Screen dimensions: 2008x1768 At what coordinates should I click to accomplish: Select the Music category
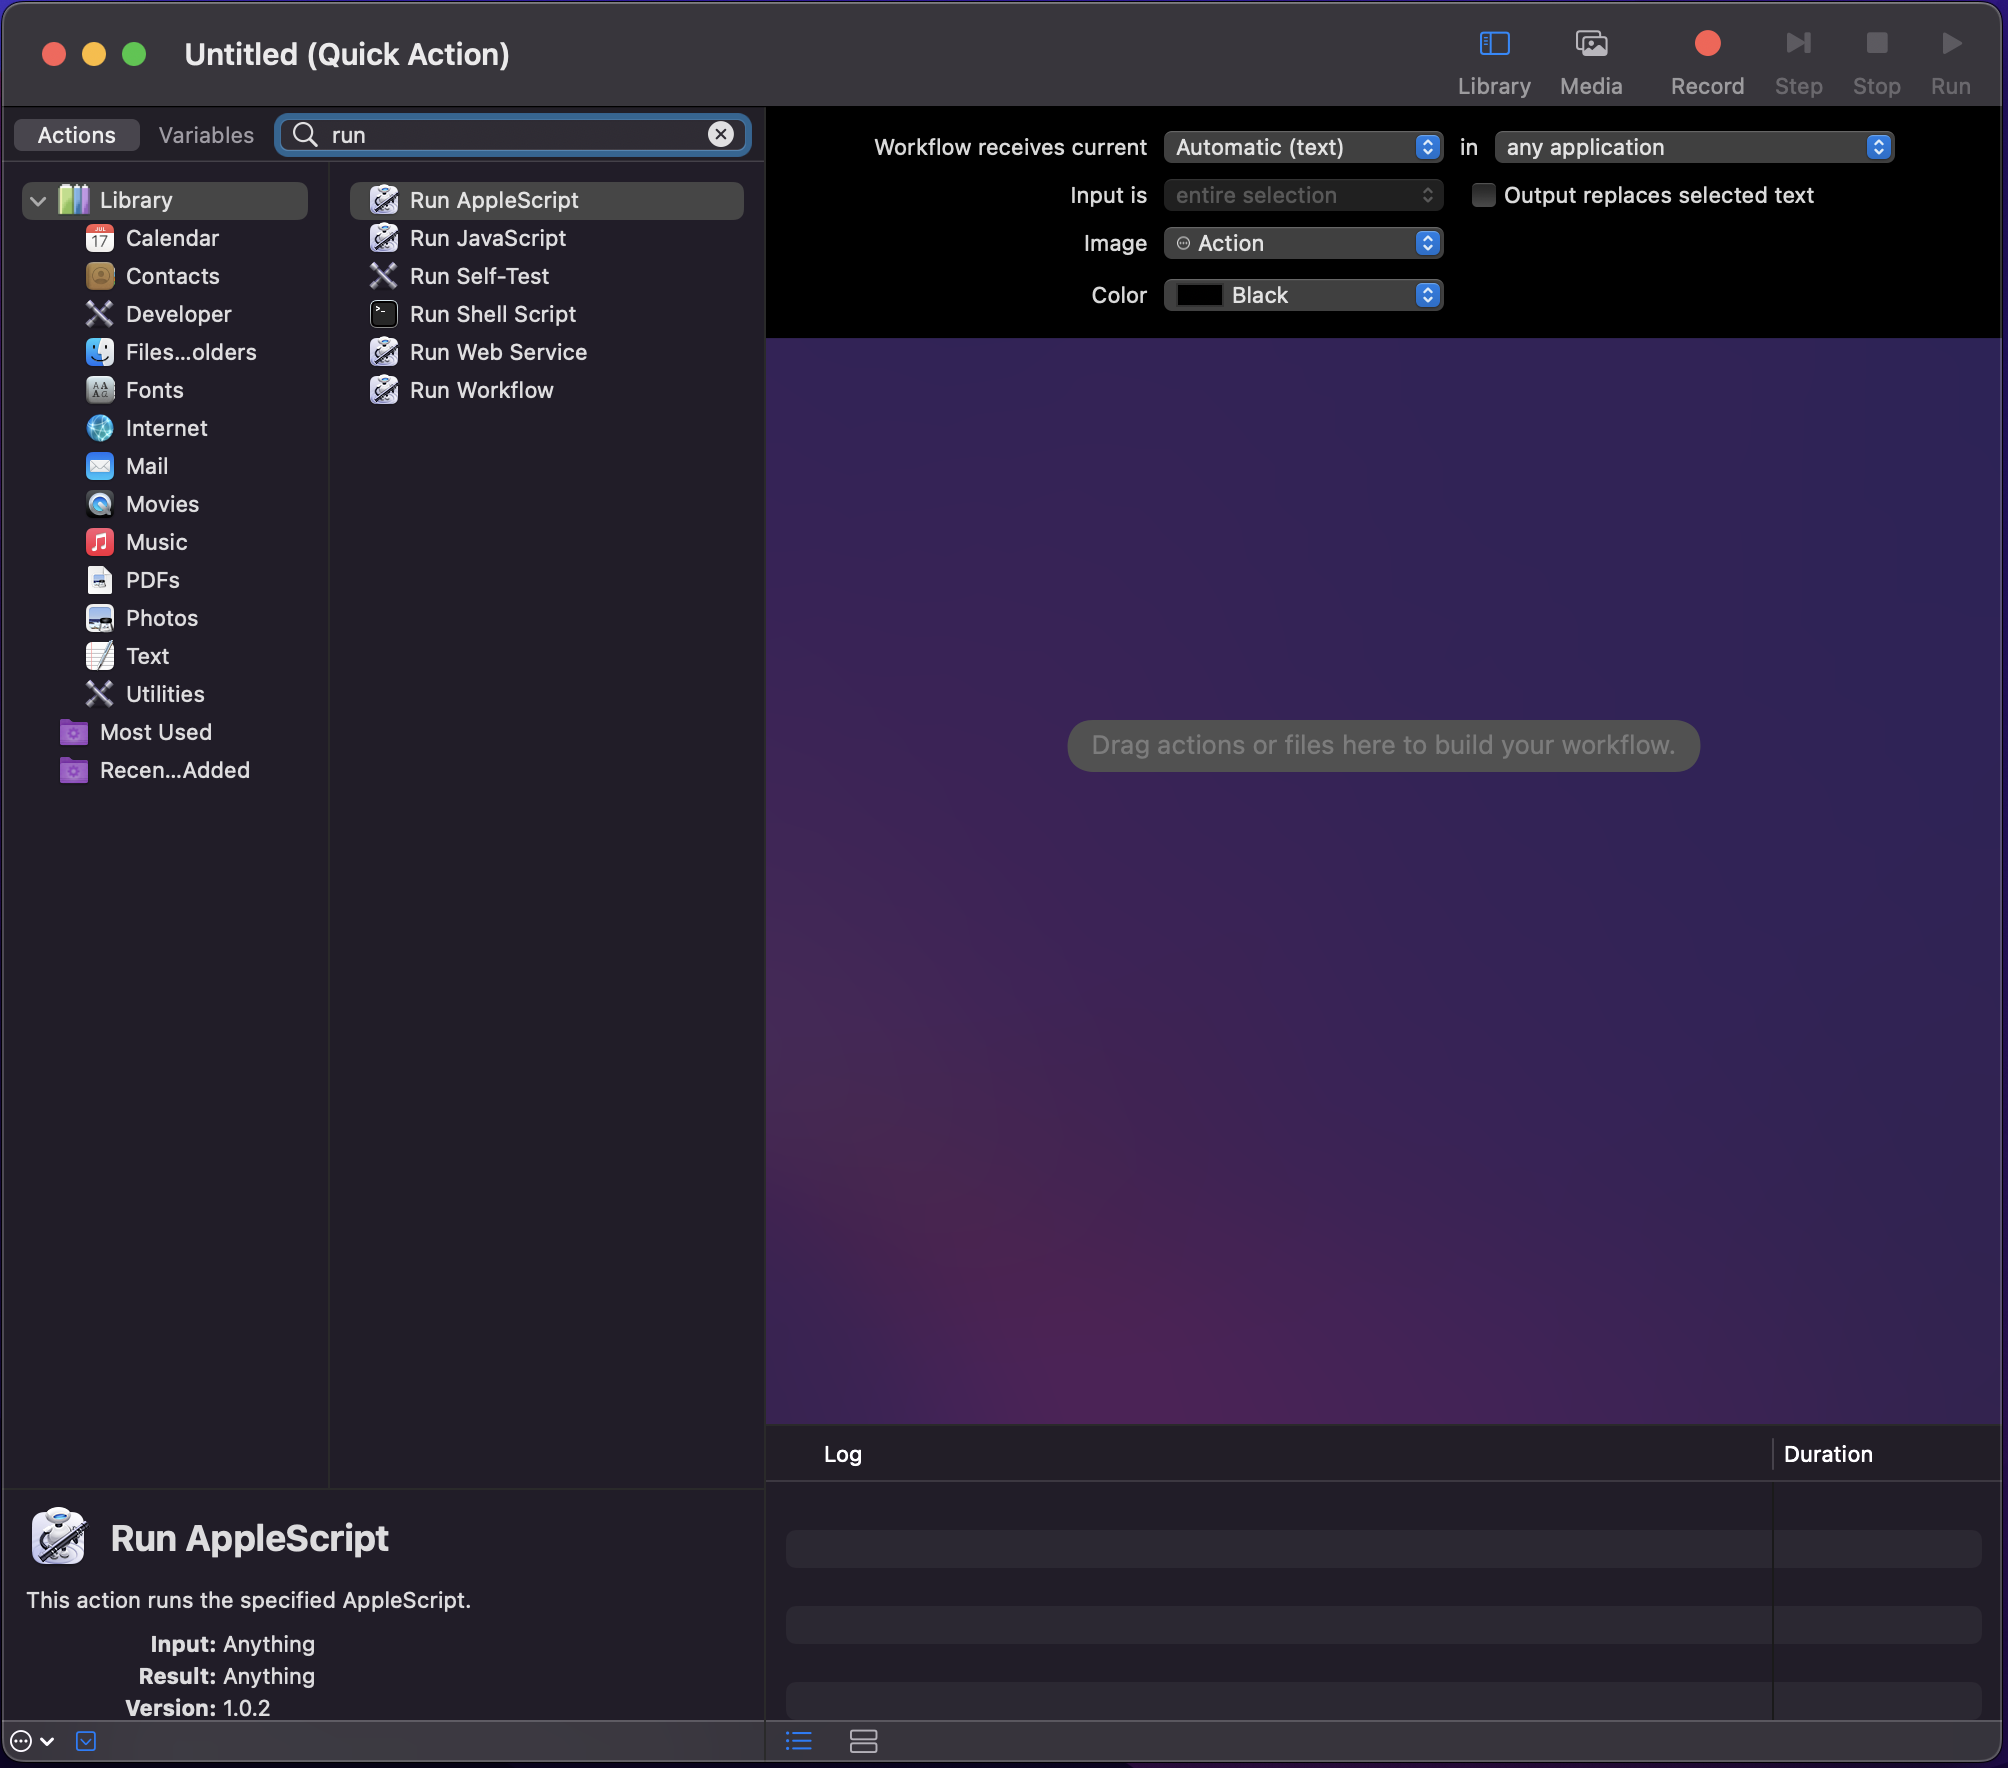[x=156, y=542]
